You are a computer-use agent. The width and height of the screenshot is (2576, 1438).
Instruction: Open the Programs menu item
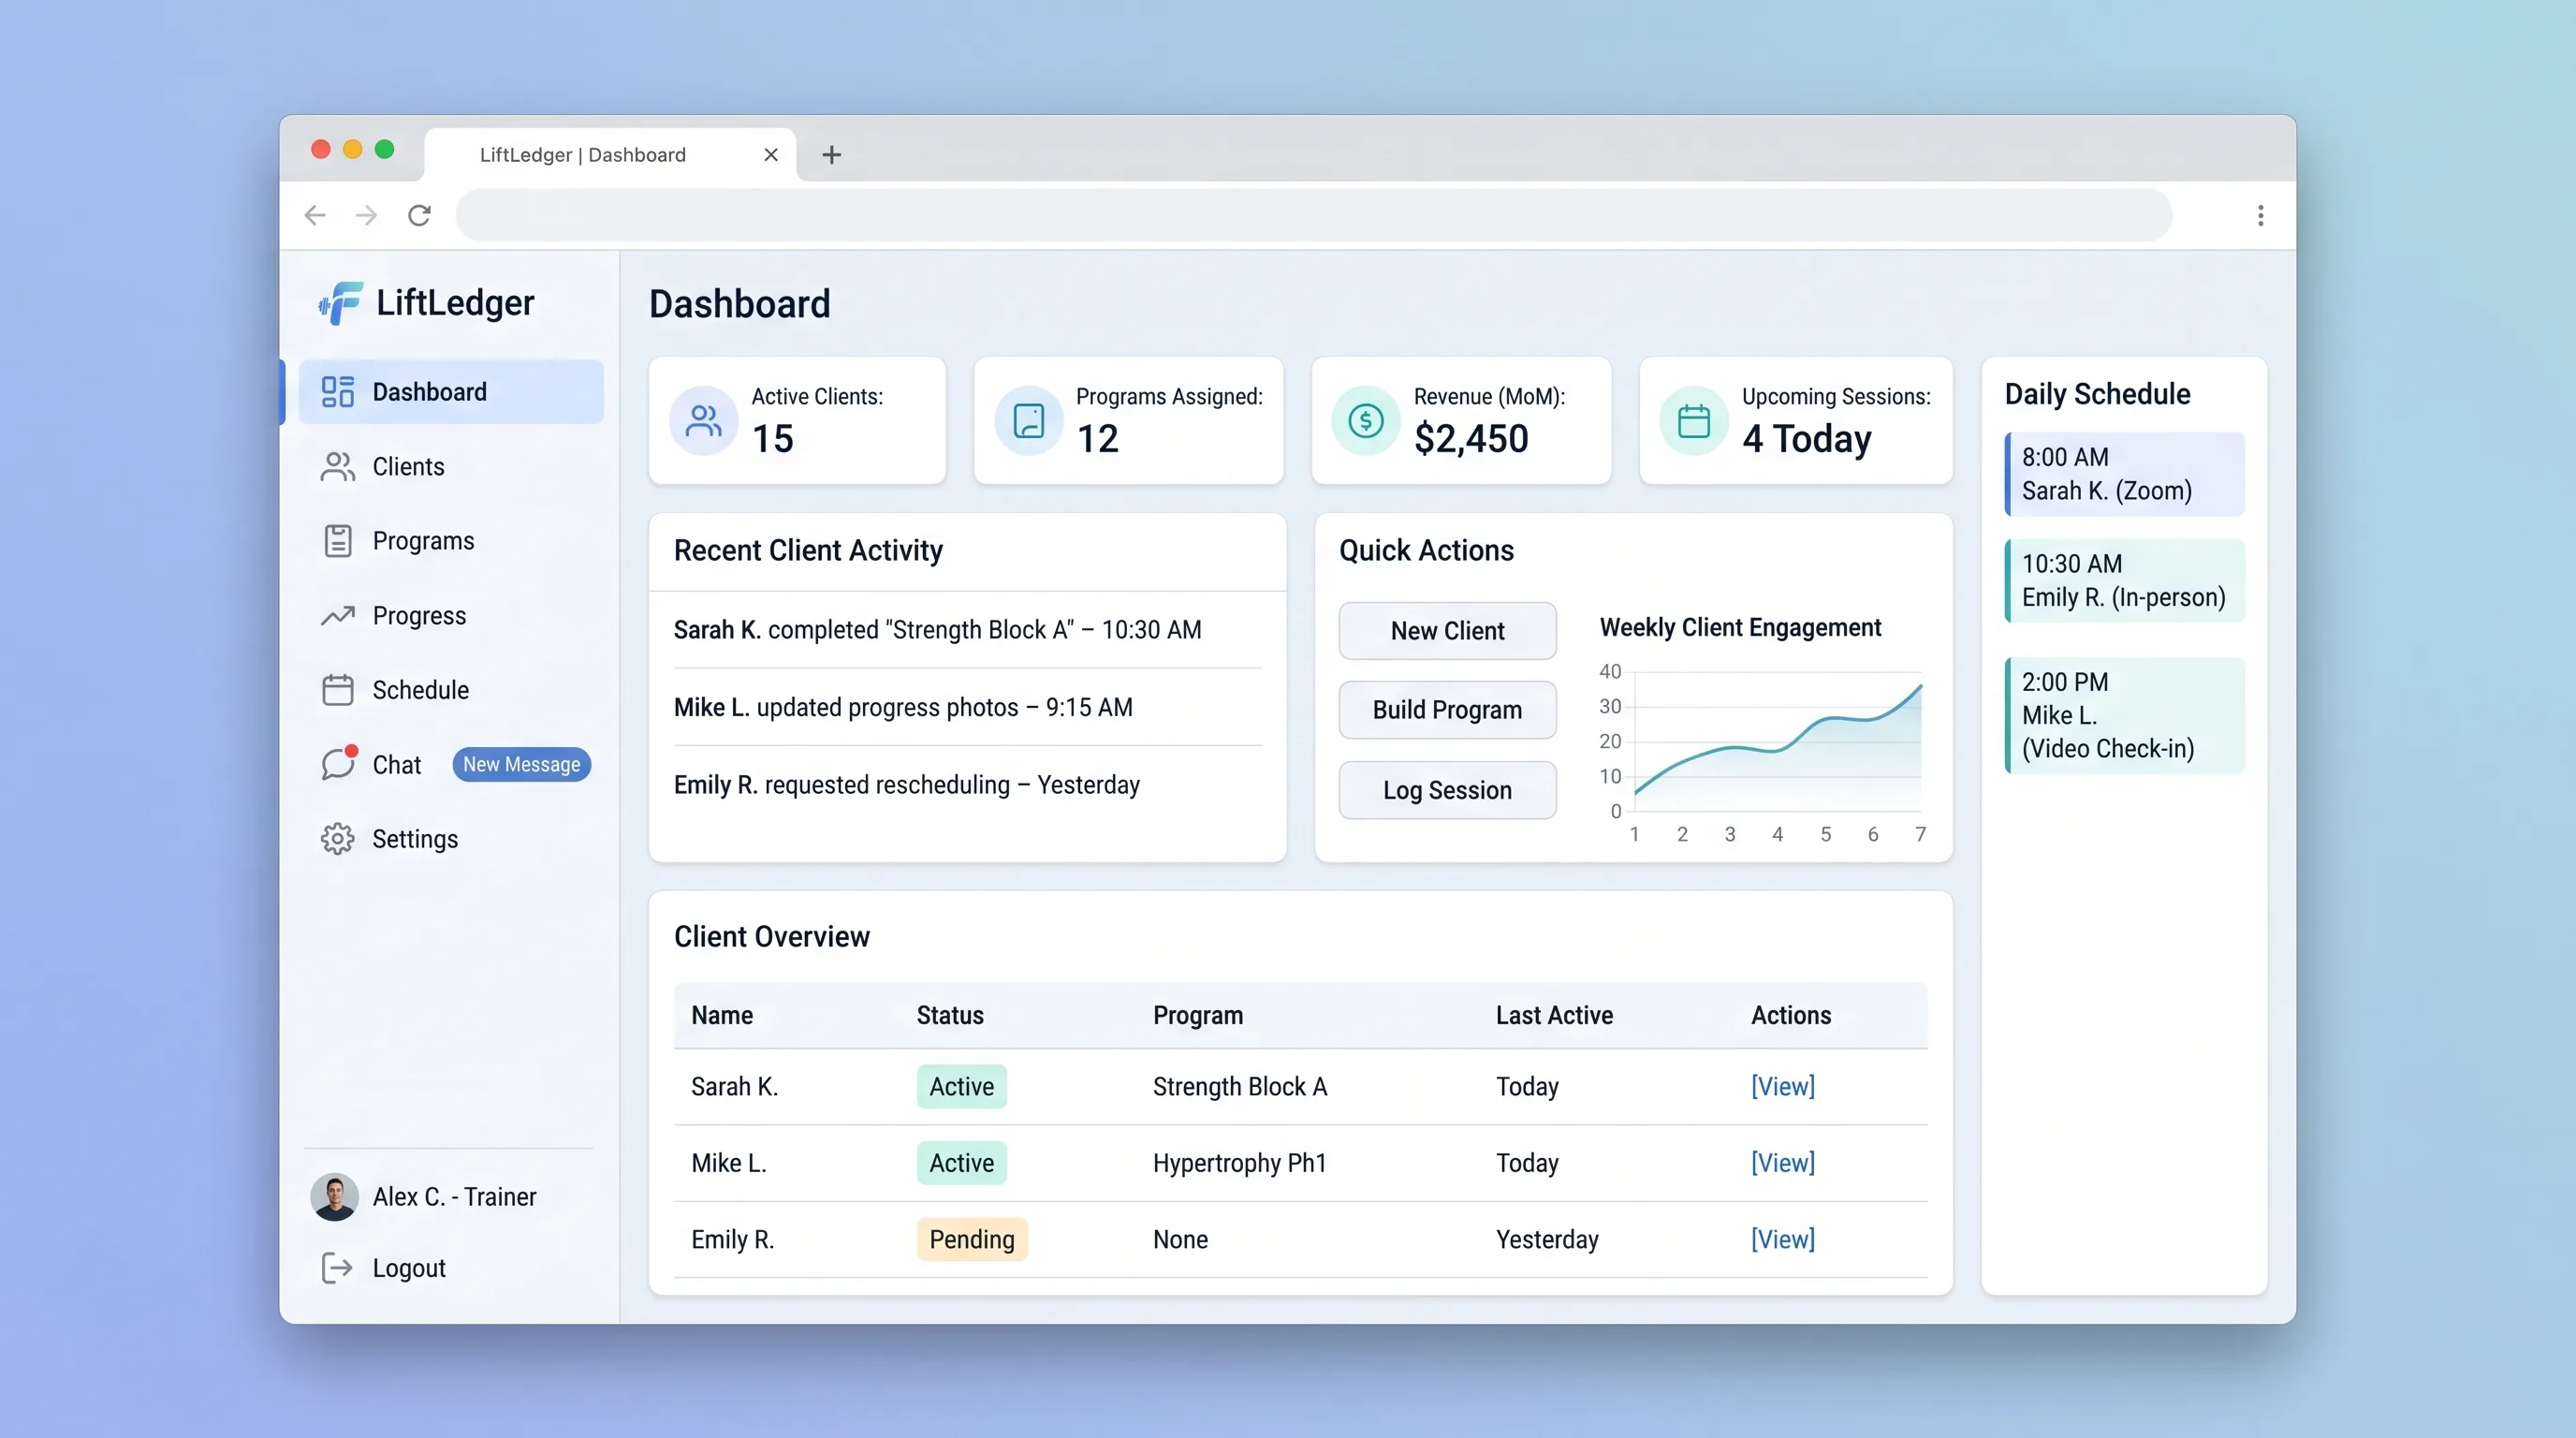(451, 541)
